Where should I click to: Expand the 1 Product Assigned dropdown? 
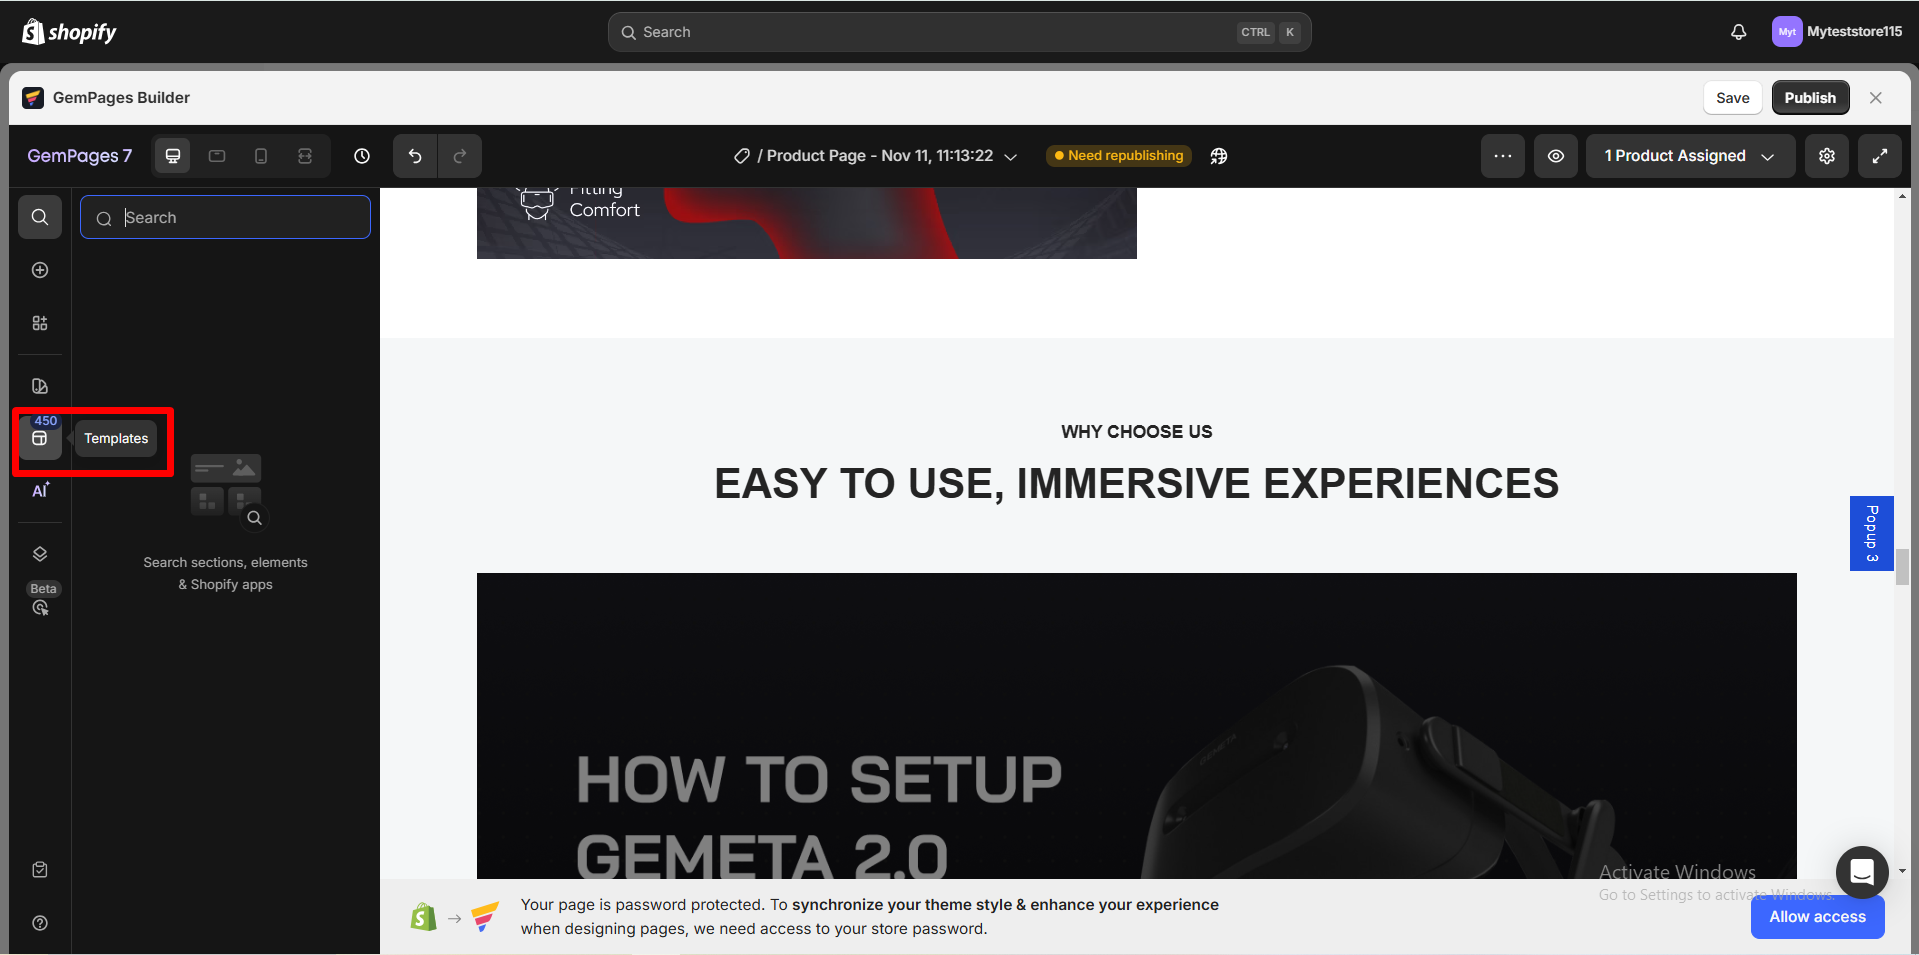point(1689,156)
